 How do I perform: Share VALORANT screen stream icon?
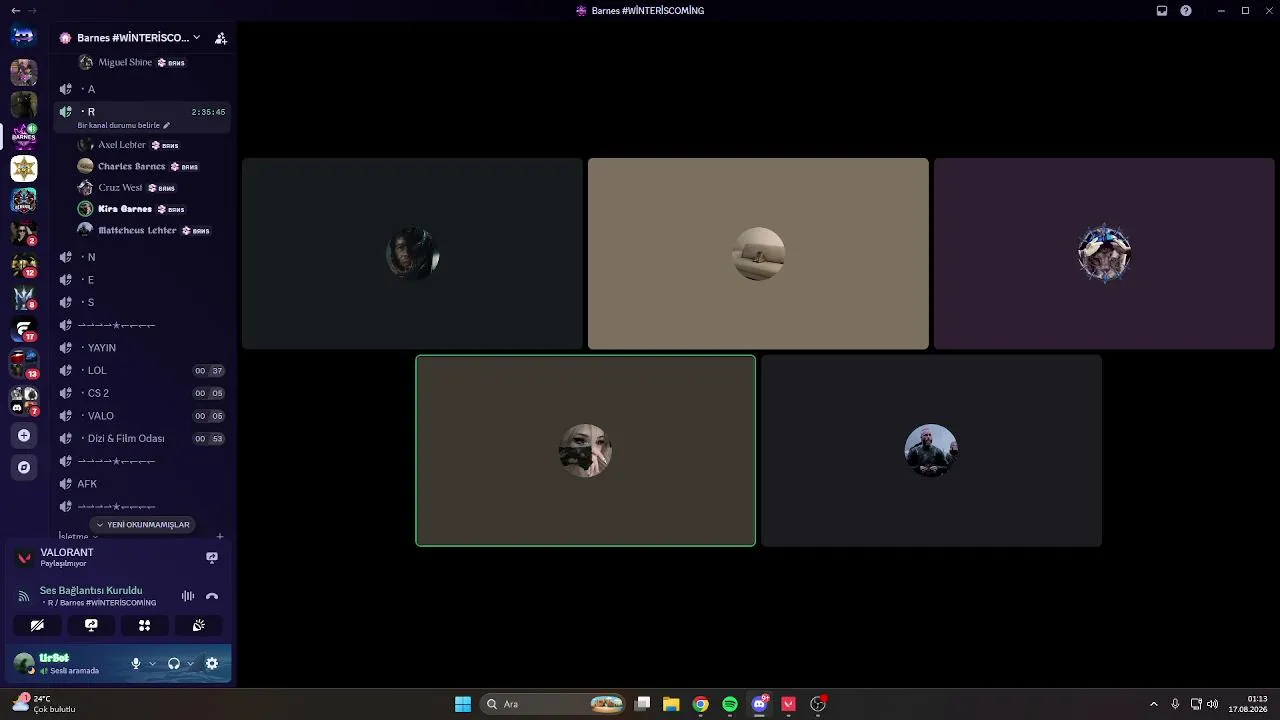tap(212, 557)
